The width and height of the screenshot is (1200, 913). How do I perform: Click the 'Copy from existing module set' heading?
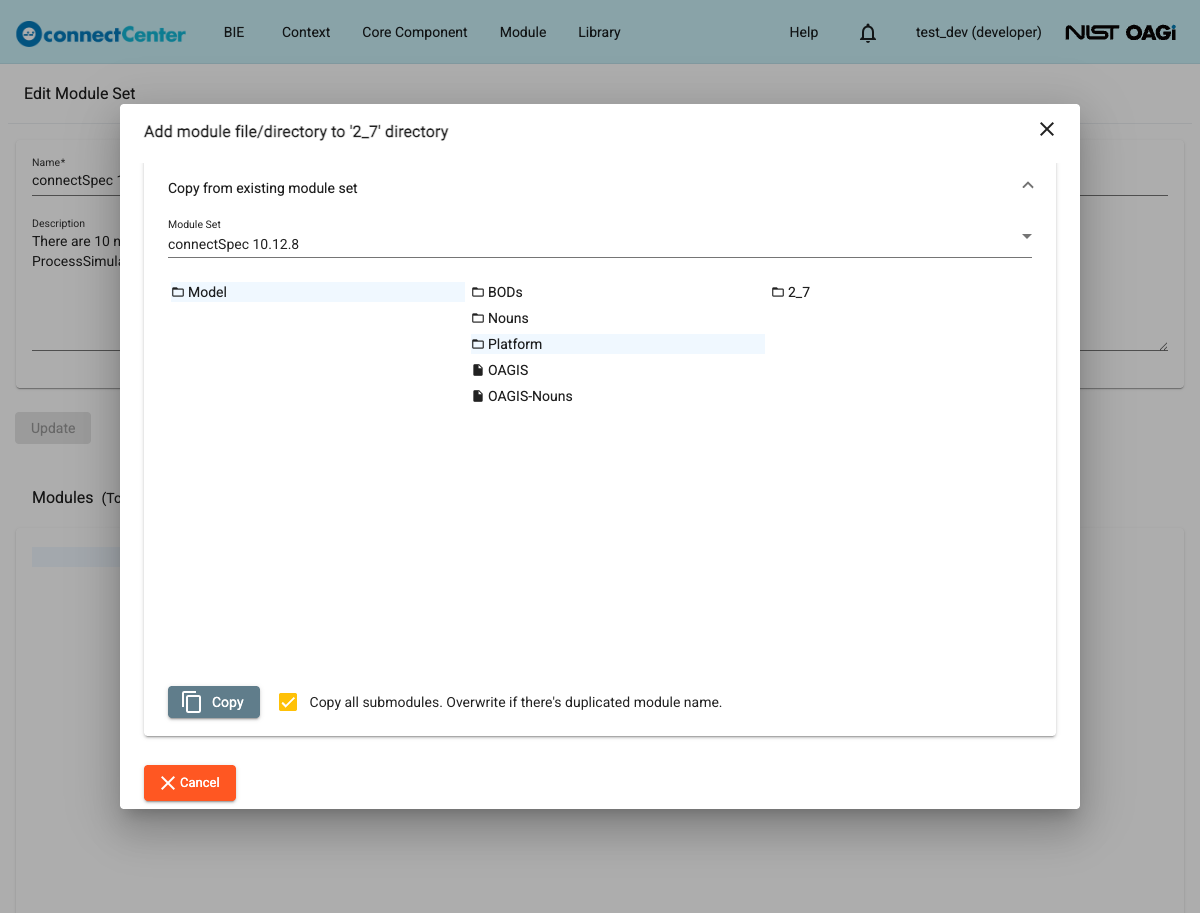pos(263,188)
